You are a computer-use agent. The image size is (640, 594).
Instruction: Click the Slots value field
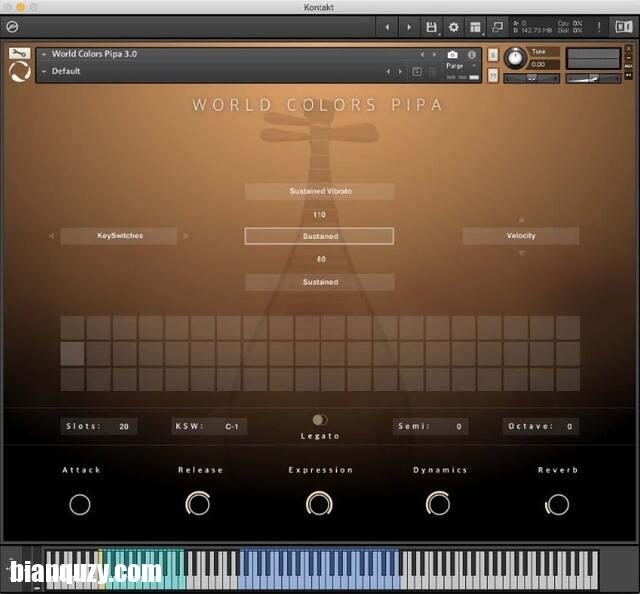tap(99, 427)
